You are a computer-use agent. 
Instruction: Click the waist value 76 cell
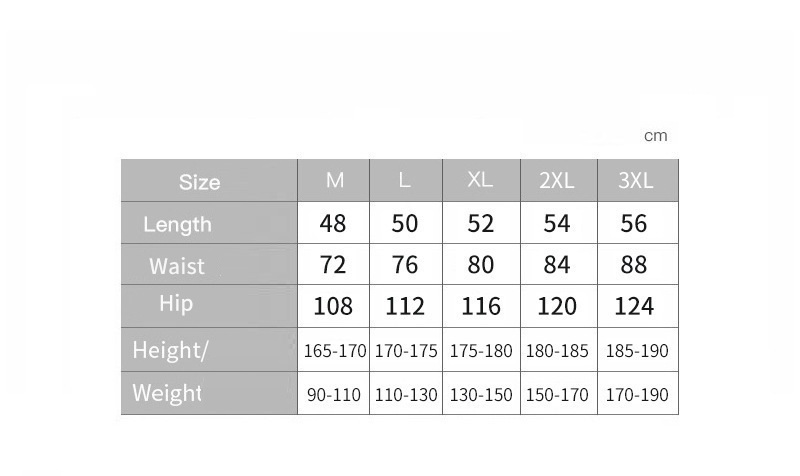click(x=405, y=265)
